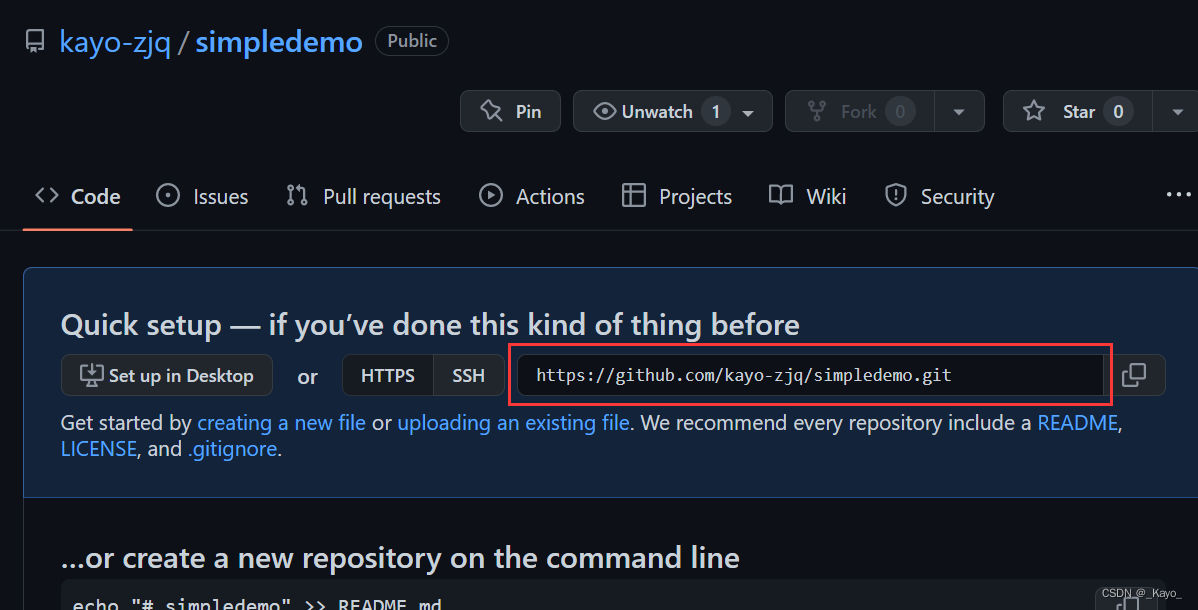Image resolution: width=1198 pixels, height=610 pixels.
Task: Click the Pin icon next to Pin label
Action: point(491,111)
